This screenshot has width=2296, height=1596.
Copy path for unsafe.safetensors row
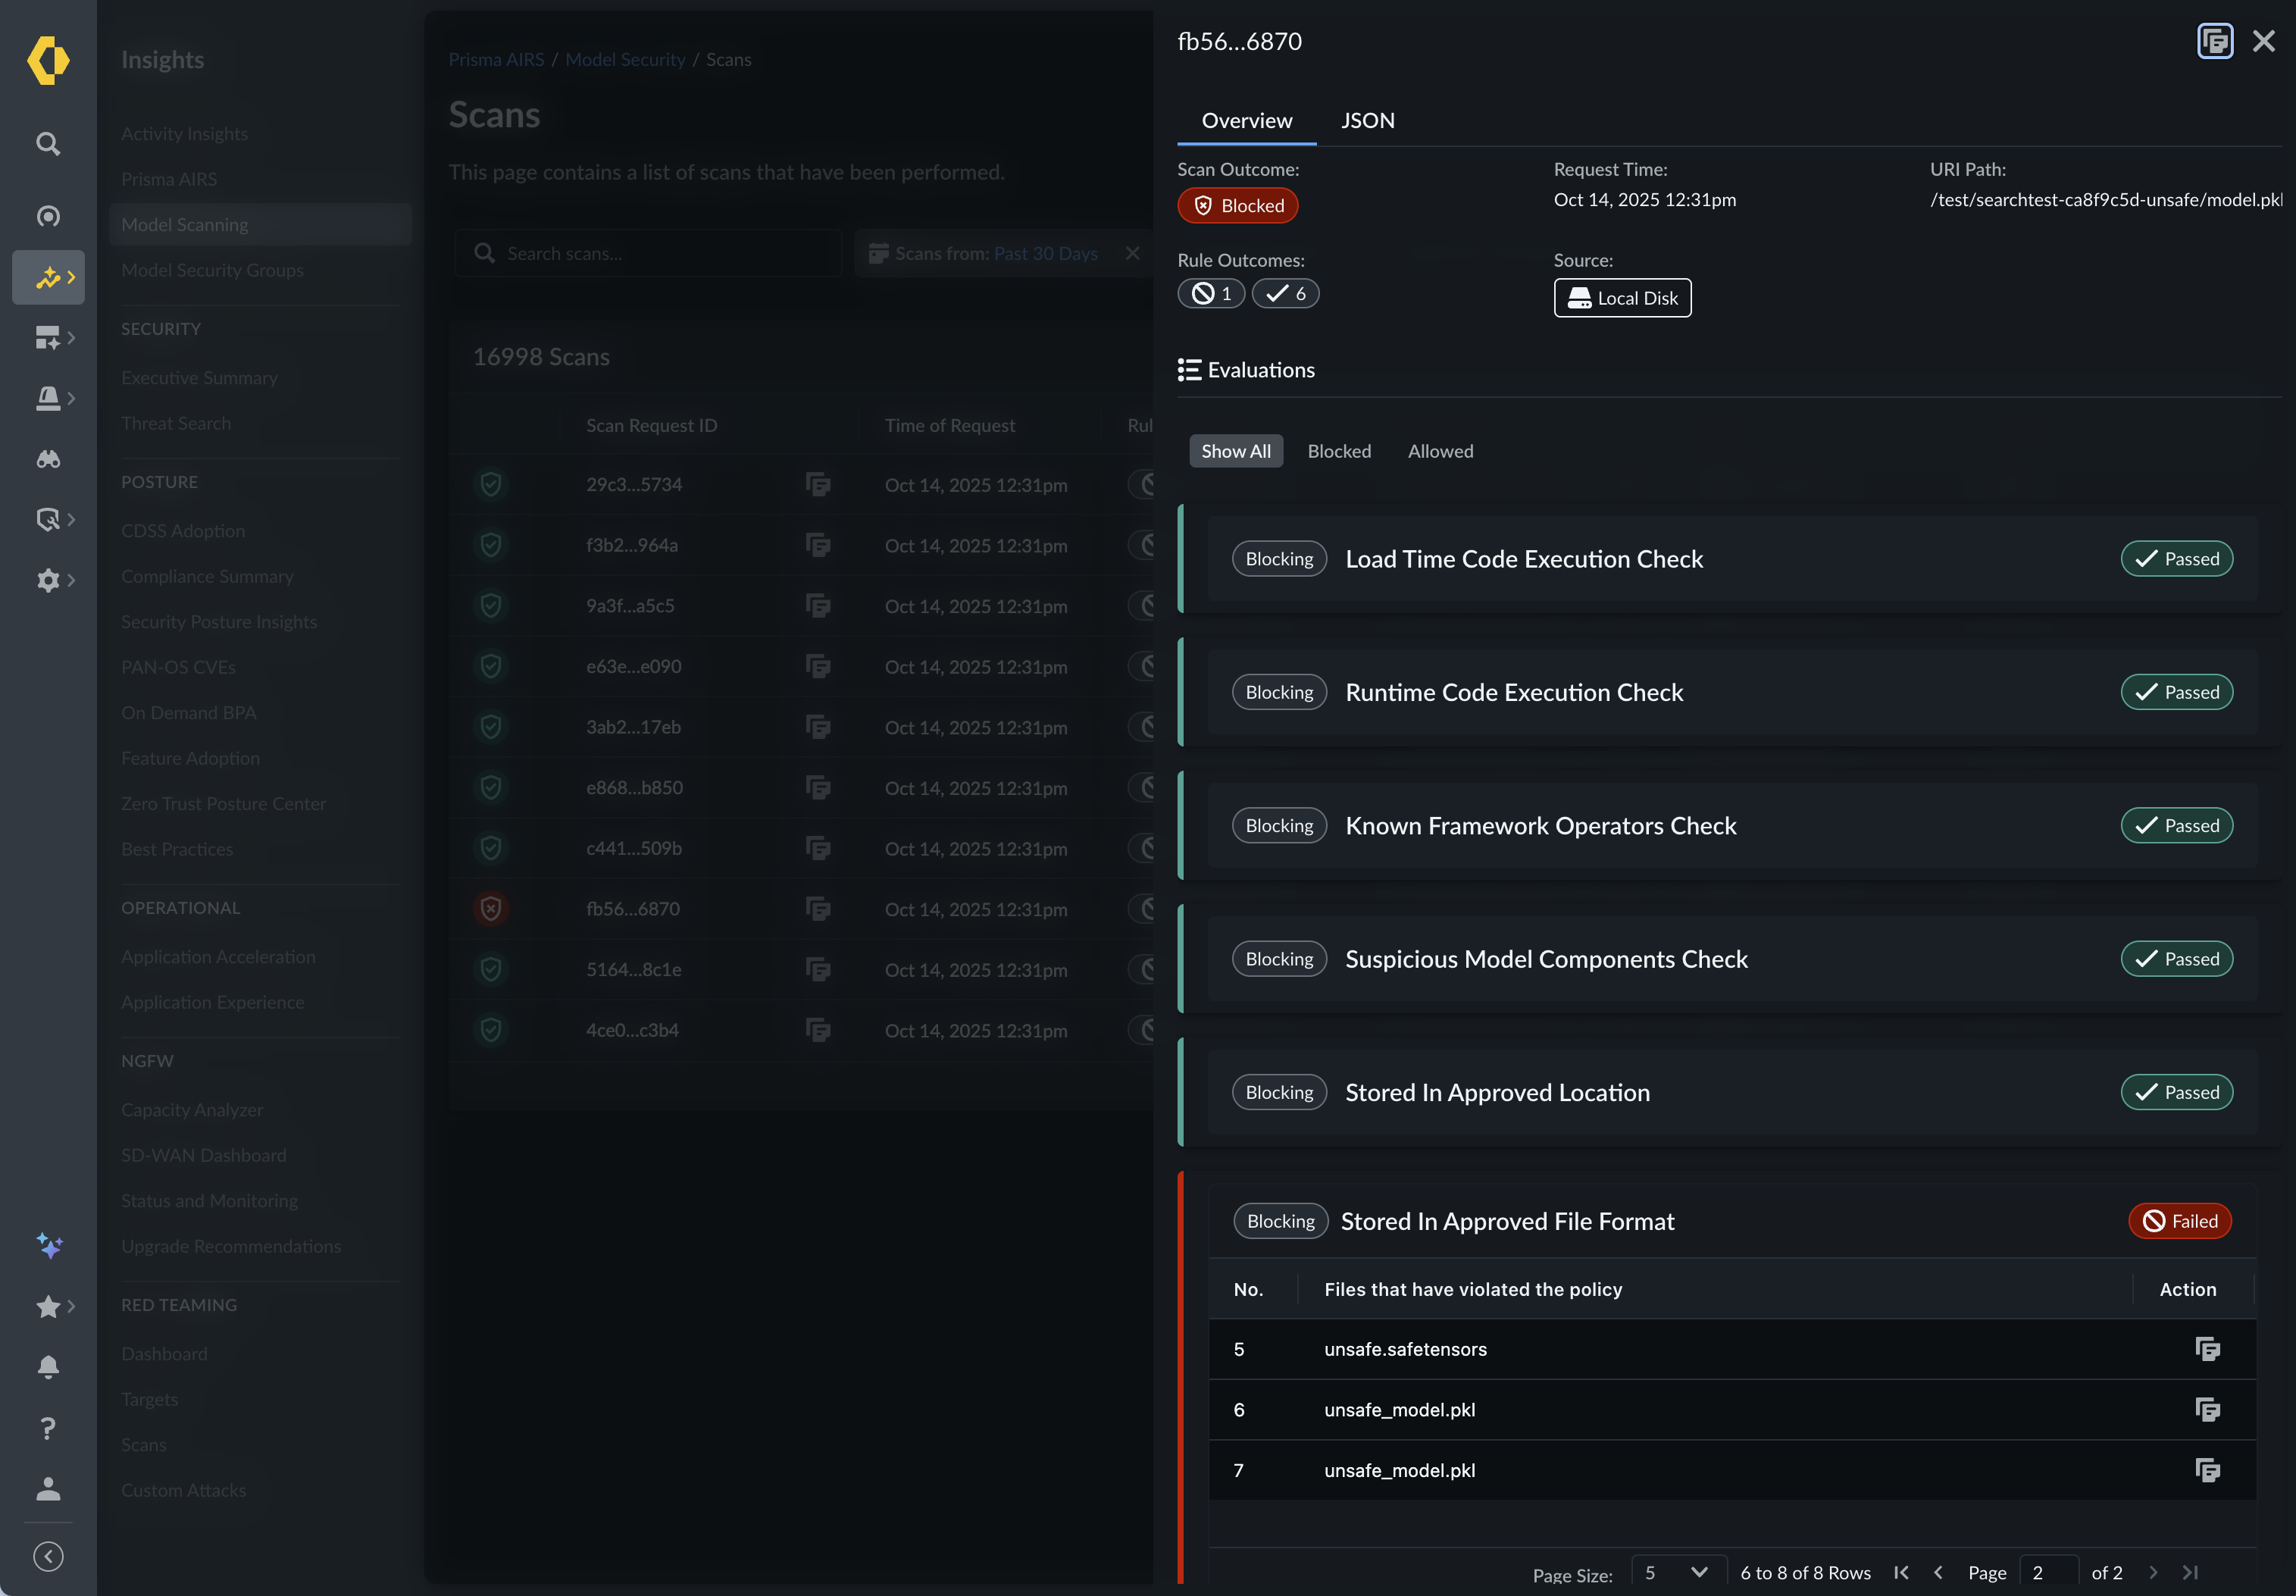pyautogui.click(x=2207, y=1349)
